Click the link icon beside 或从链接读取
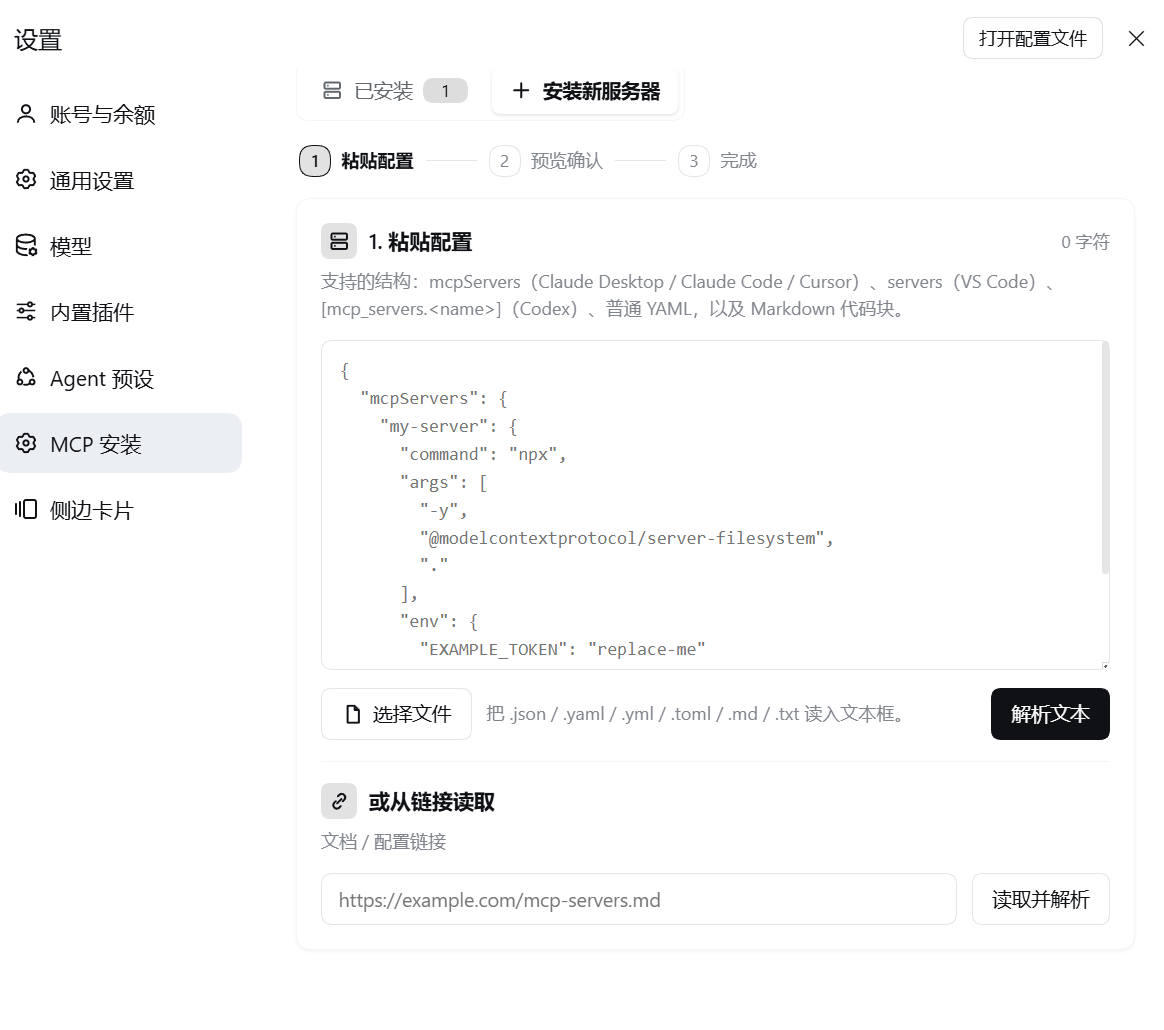 tap(339, 801)
